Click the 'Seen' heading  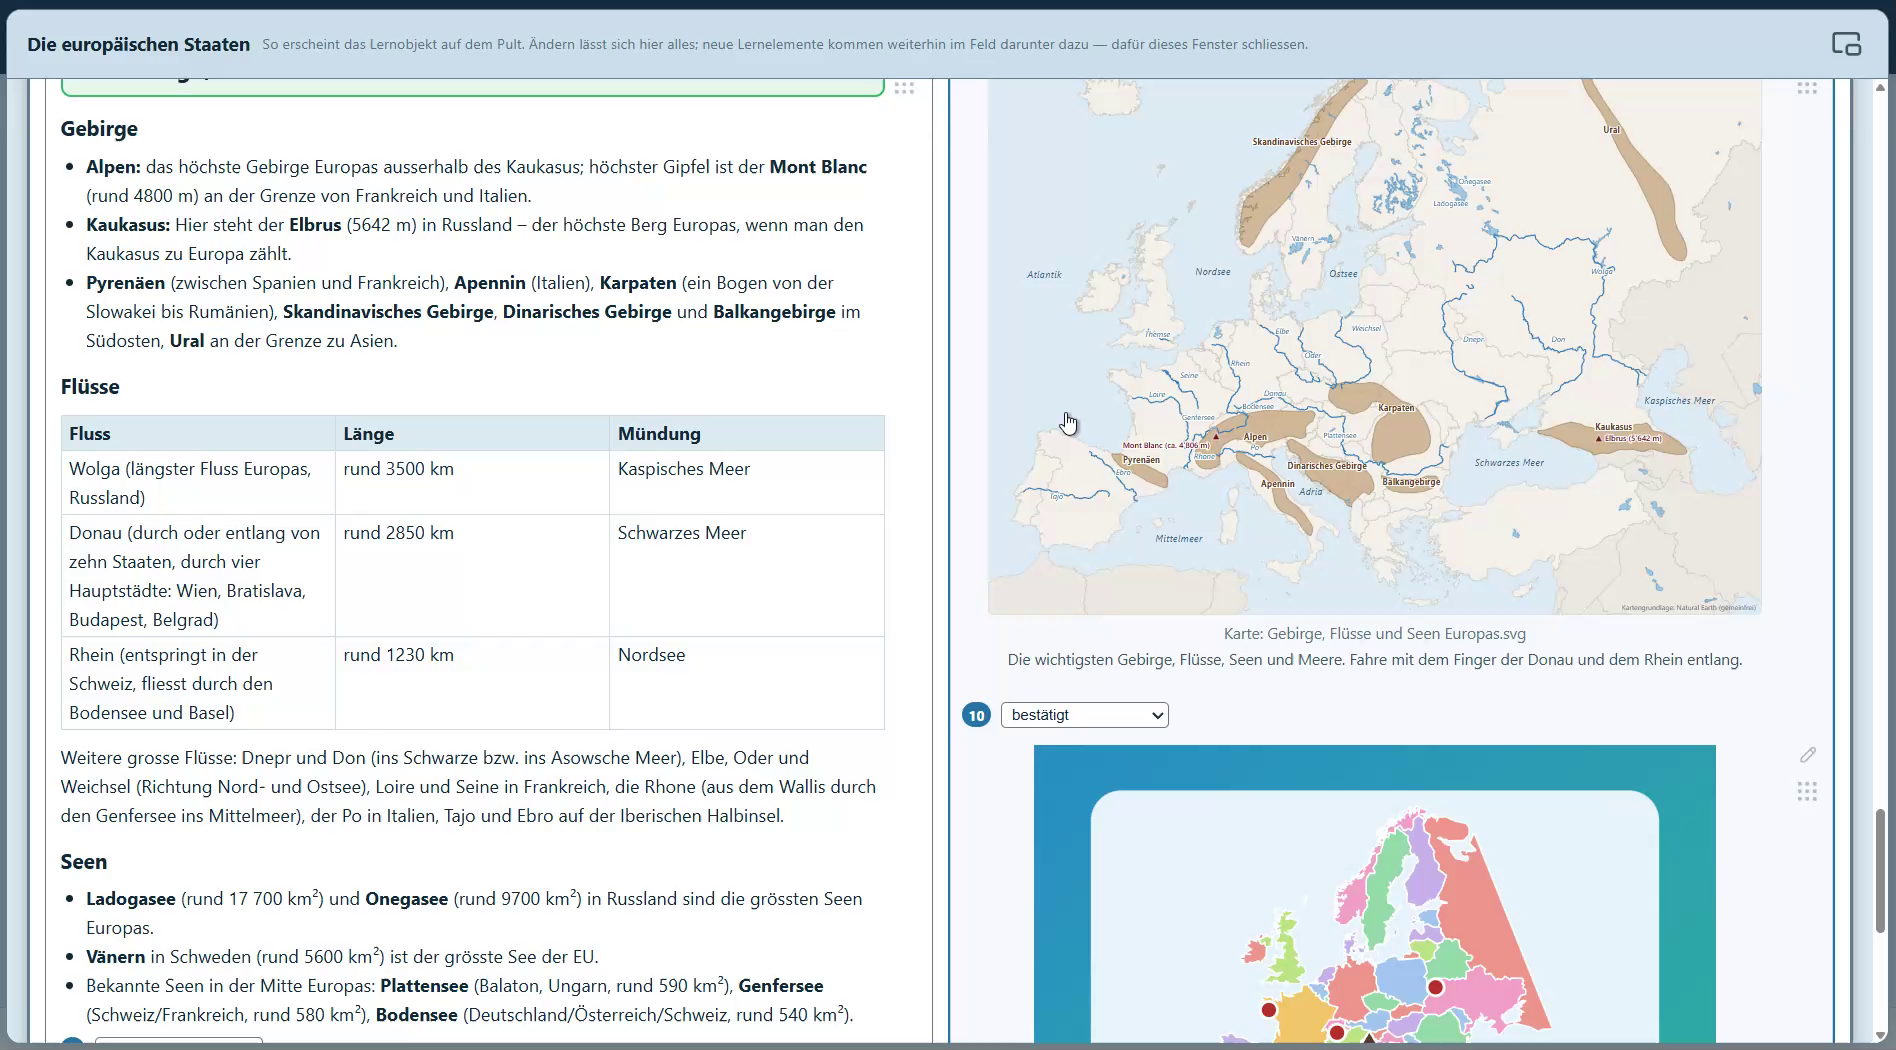point(84,862)
